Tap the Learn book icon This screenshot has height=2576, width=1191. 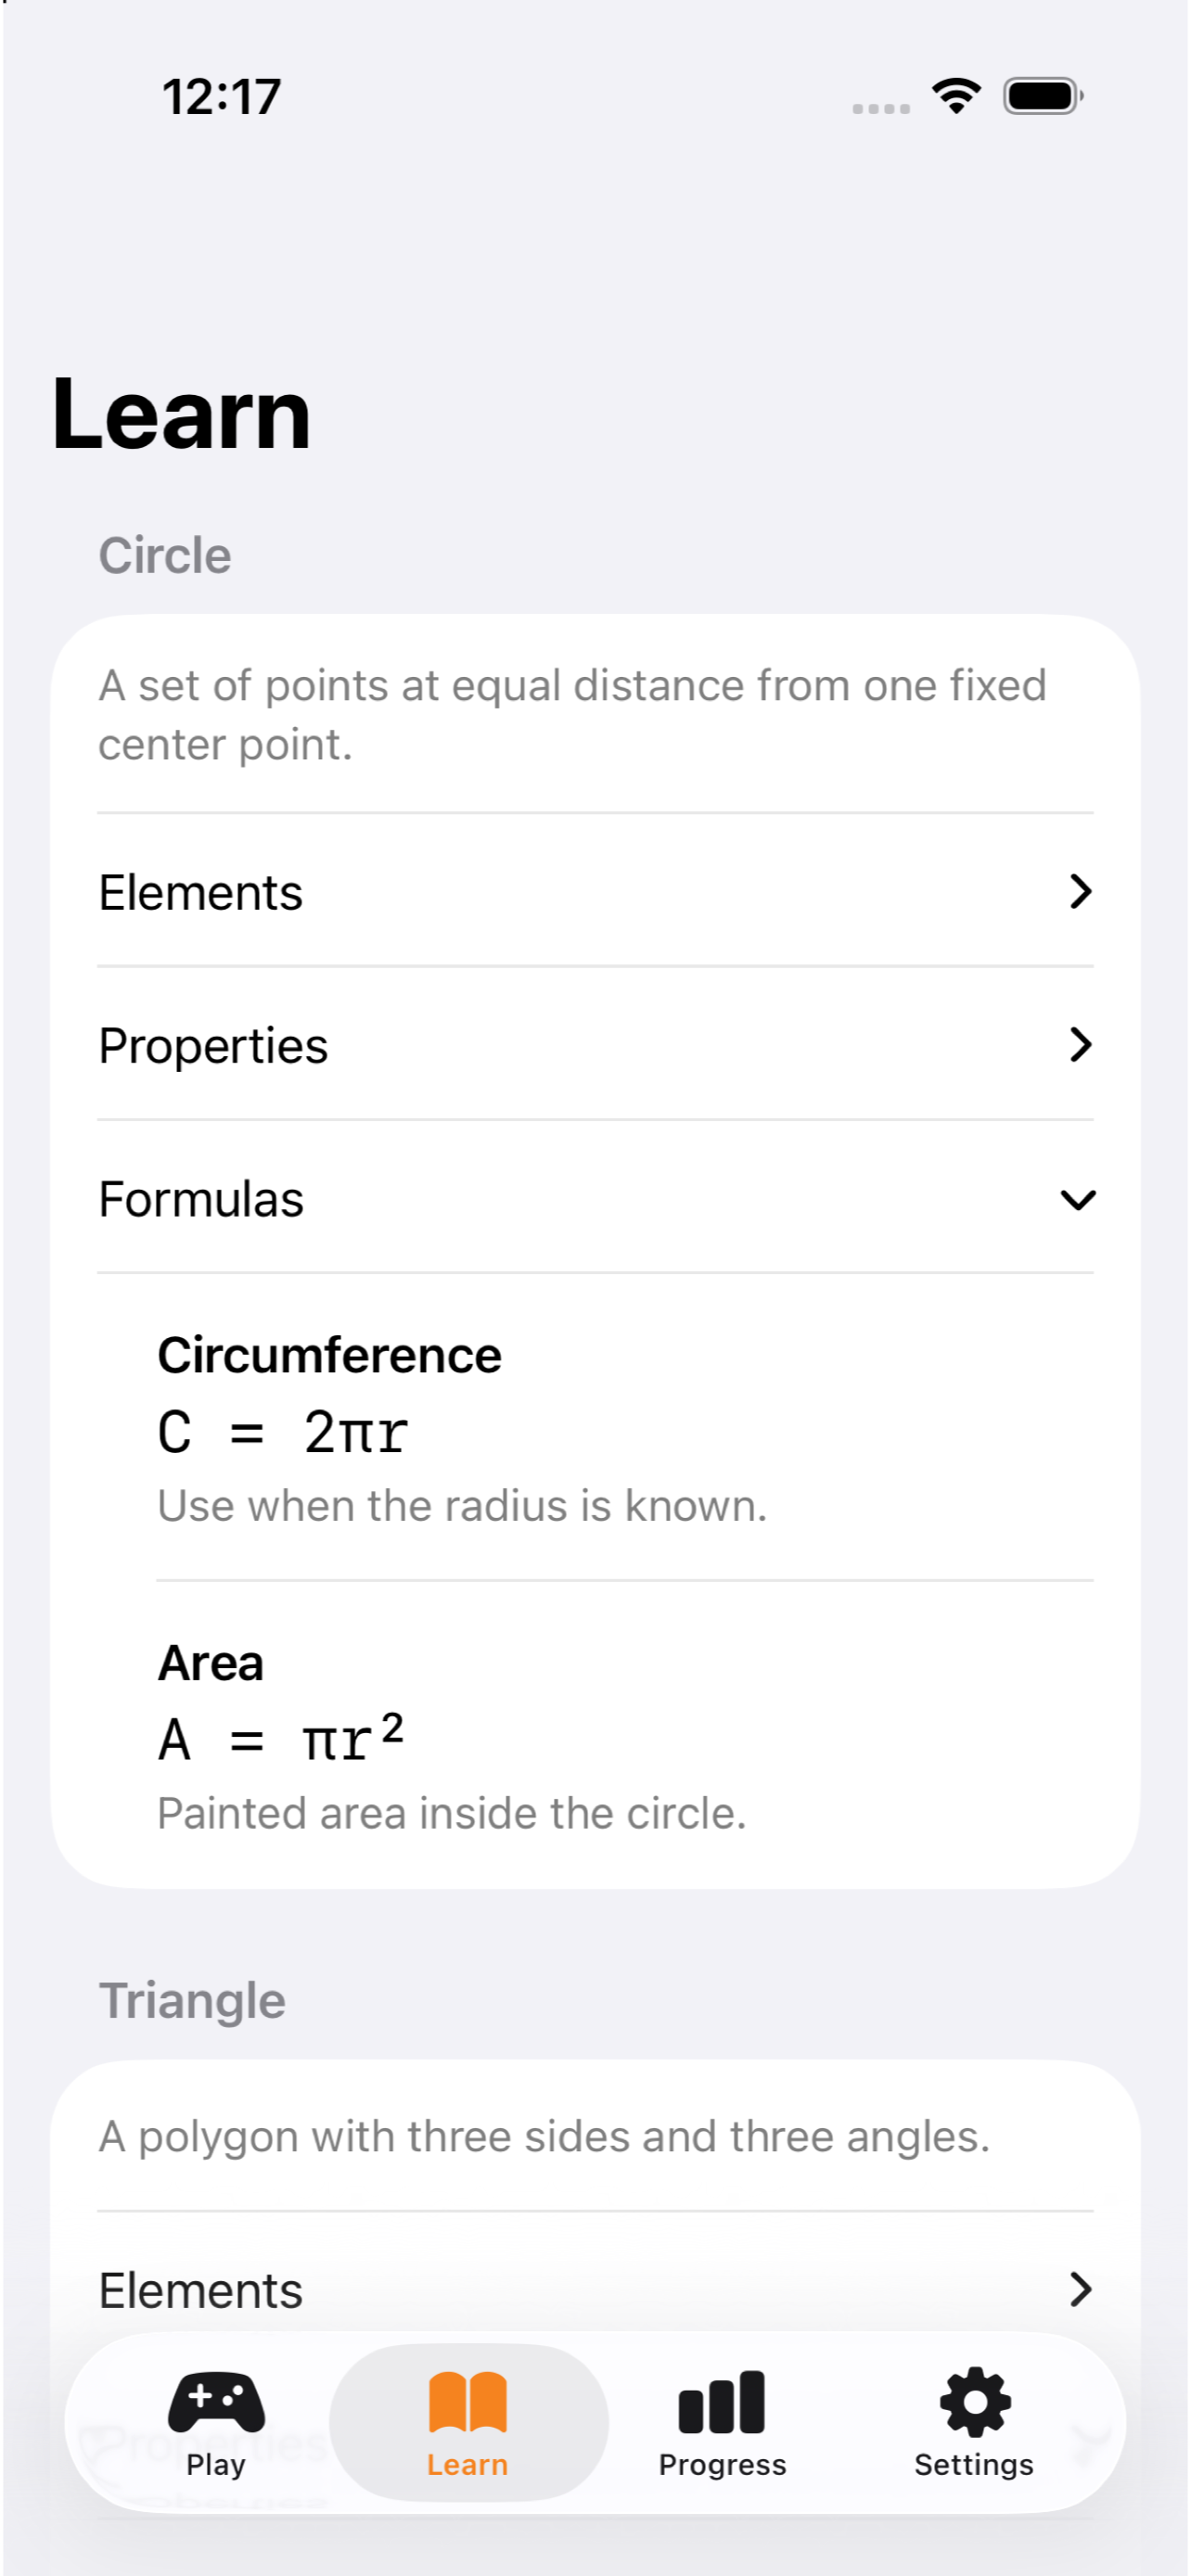click(467, 2401)
